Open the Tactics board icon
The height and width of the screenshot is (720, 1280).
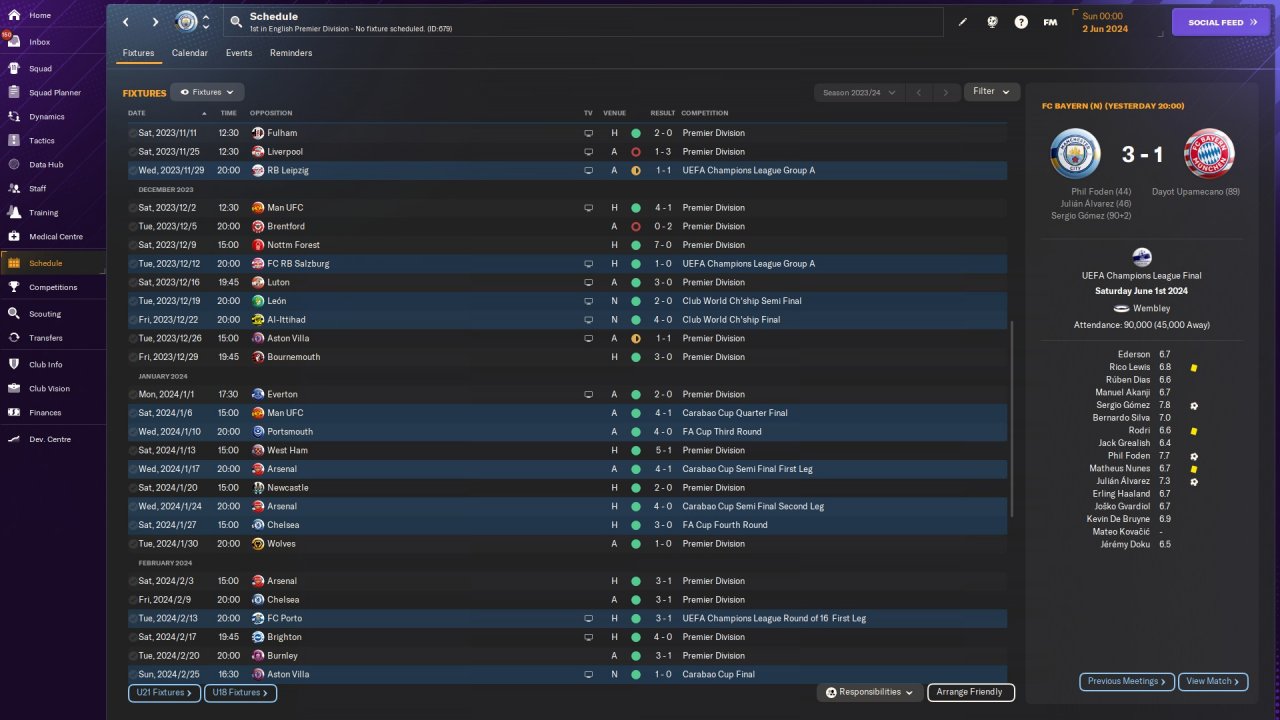point(14,141)
